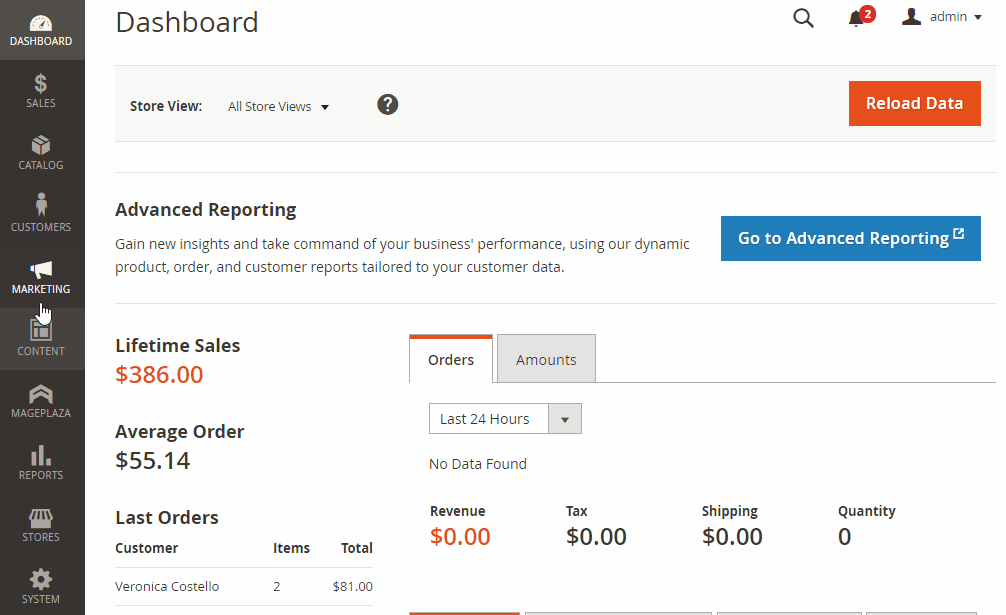Go to Customers in sidebar
The width and height of the screenshot is (1006, 615).
coord(41,214)
